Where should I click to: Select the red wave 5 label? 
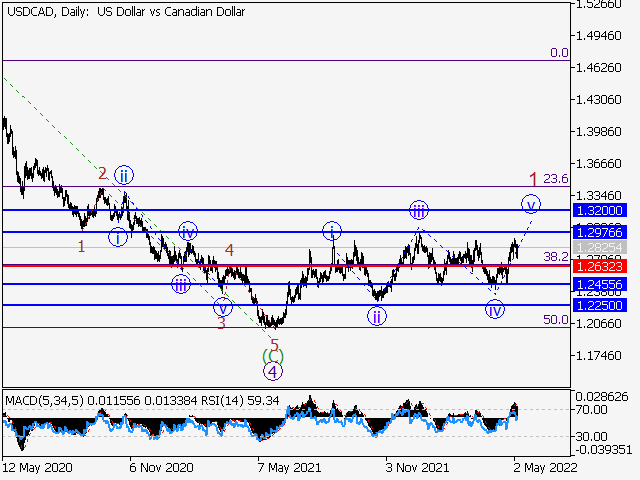[273, 341]
